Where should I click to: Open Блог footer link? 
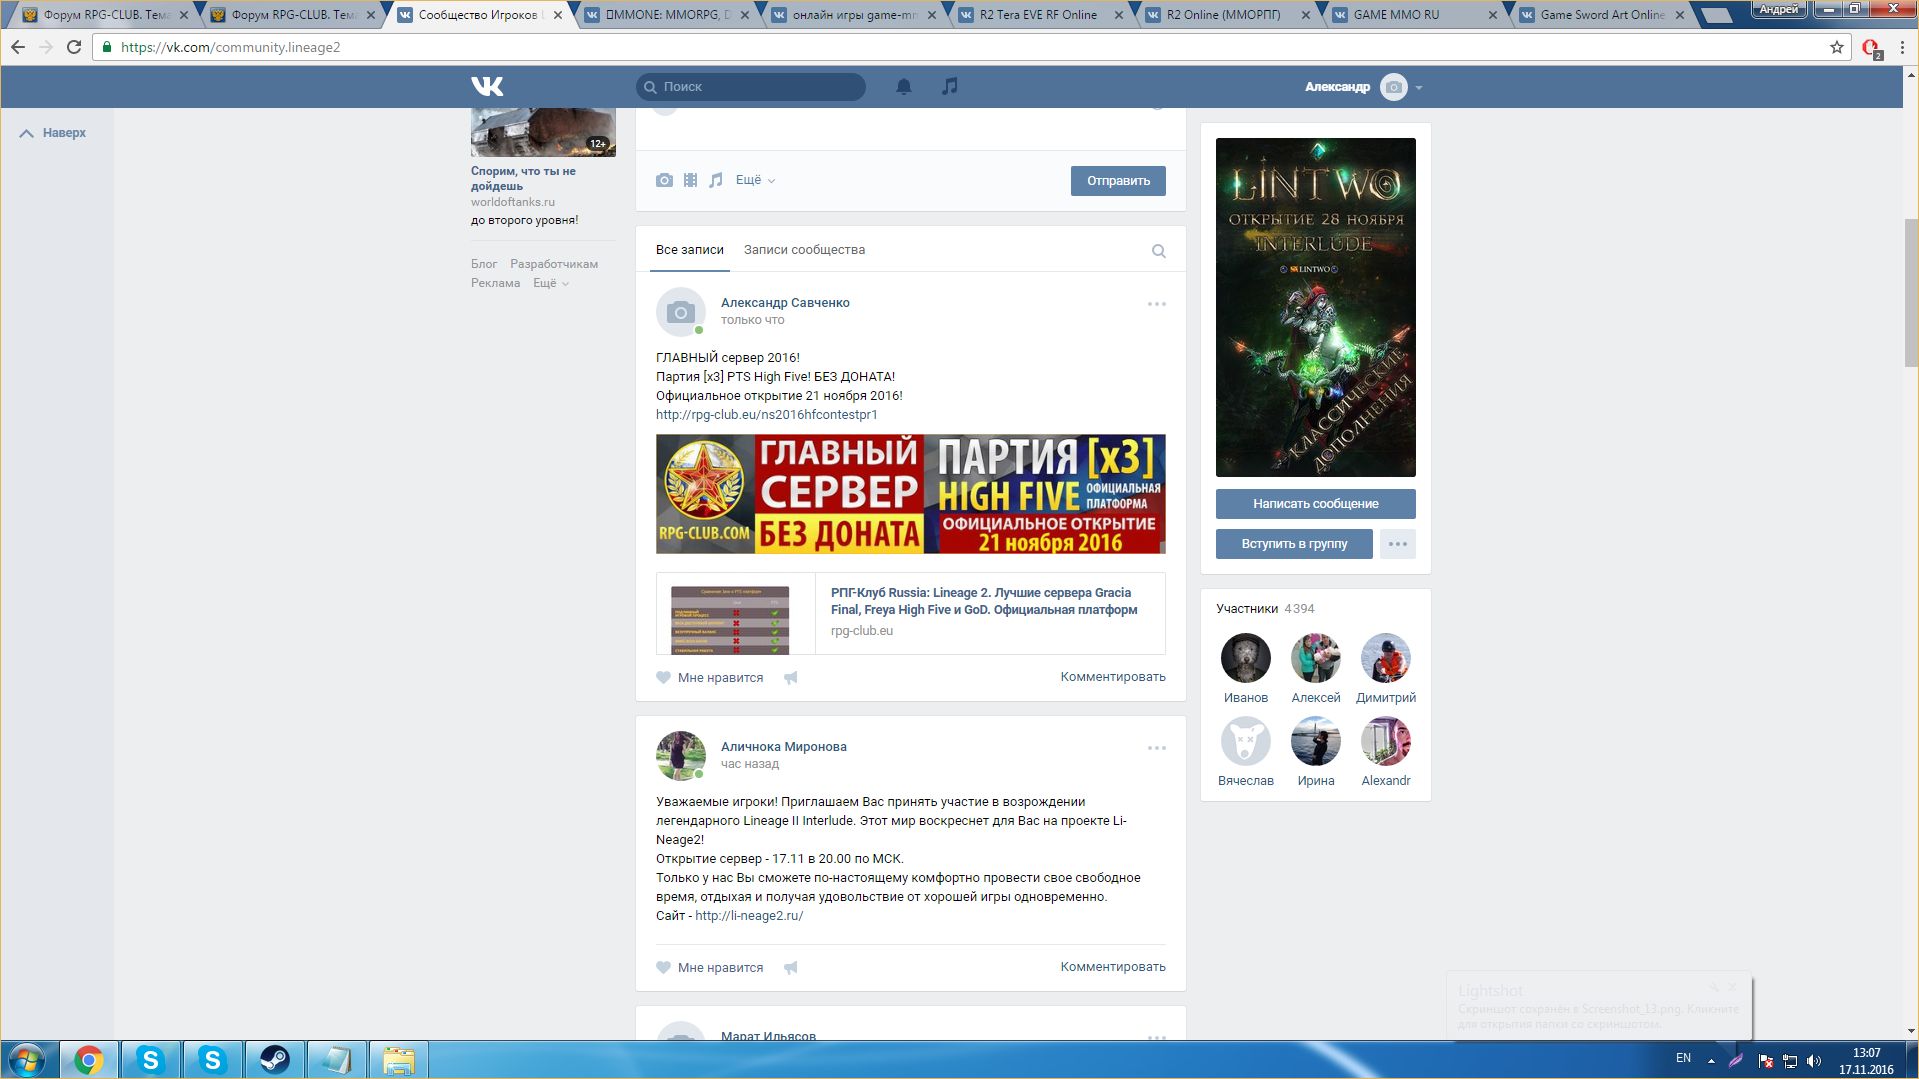click(484, 264)
